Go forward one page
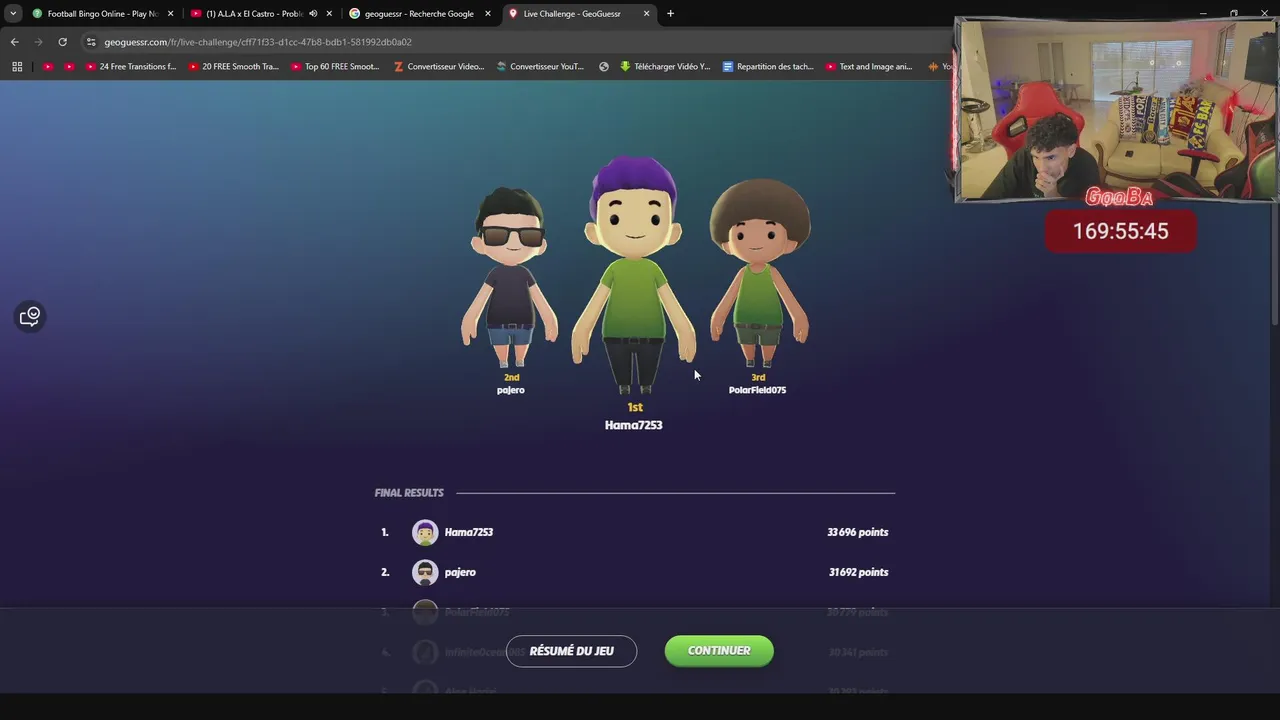Viewport: 1280px width, 720px height. click(38, 42)
